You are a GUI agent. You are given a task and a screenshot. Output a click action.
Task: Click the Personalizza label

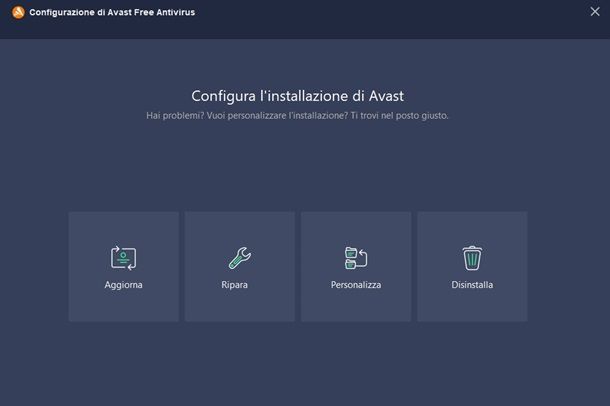356,285
